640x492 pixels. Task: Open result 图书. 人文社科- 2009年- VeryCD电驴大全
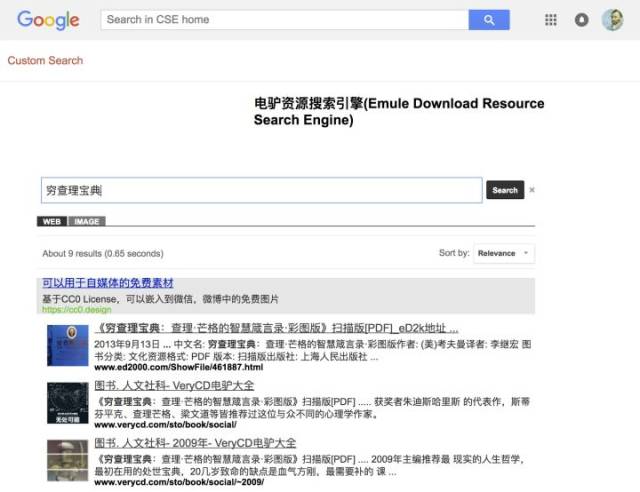195,443
